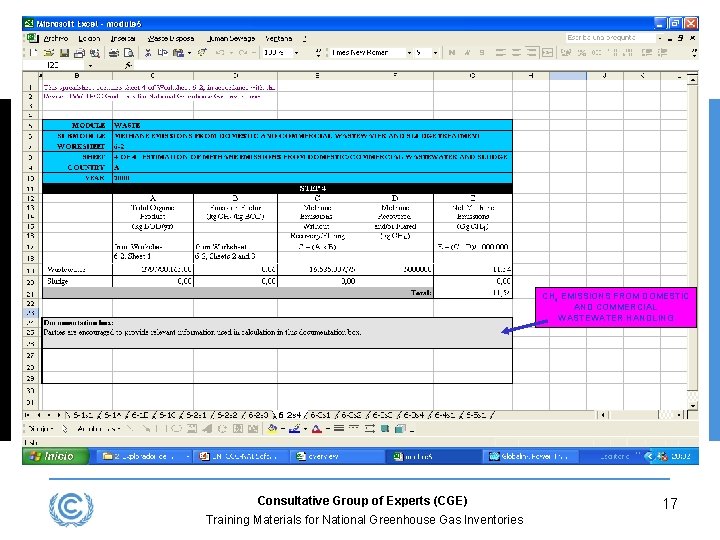Toggle Underline formatting
The width and height of the screenshot is (720, 540).
(x=482, y=53)
